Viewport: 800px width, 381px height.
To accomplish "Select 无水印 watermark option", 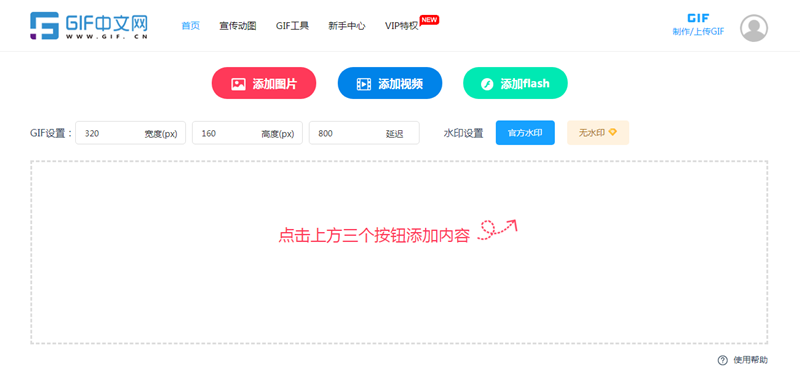I will point(598,133).
